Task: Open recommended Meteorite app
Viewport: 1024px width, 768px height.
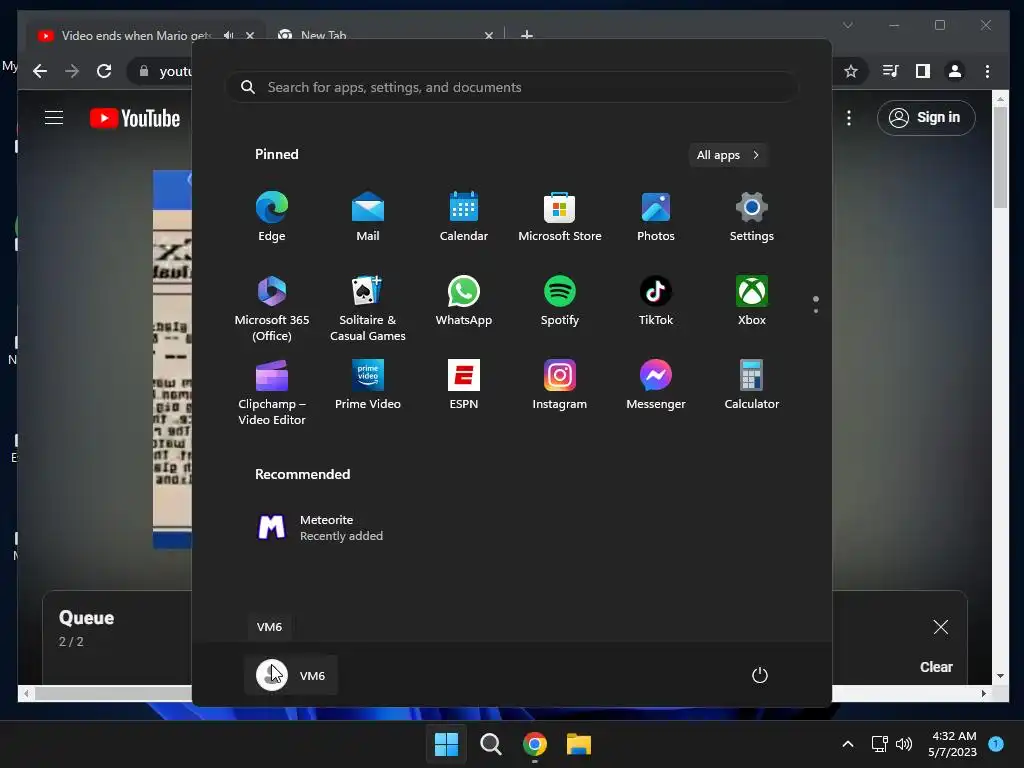Action: (320, 528)
